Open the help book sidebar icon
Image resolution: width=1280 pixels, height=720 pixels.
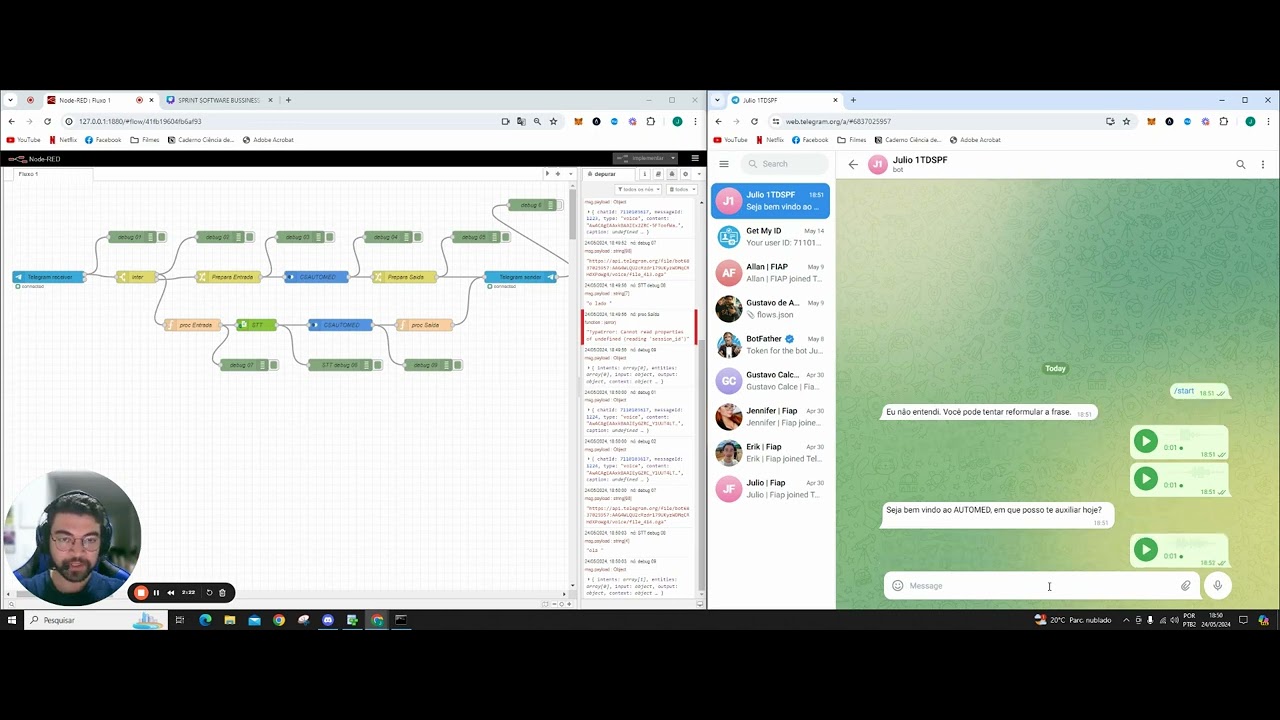click(658, 174)
